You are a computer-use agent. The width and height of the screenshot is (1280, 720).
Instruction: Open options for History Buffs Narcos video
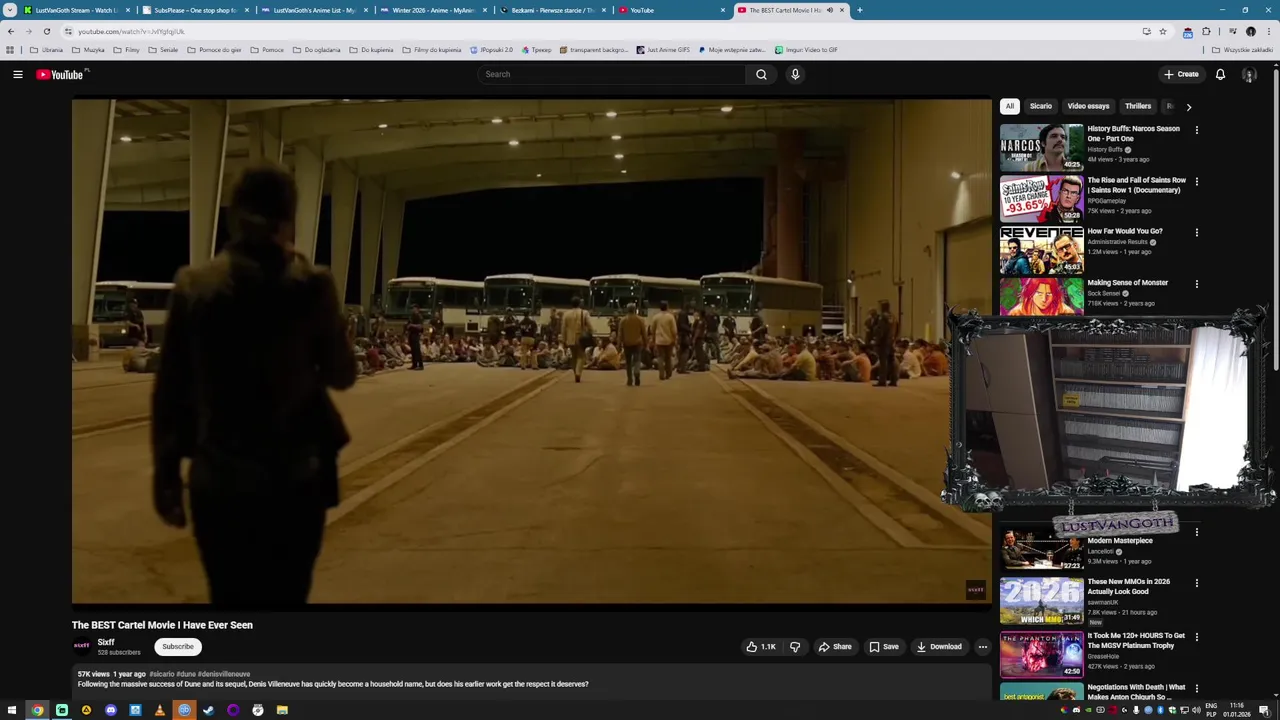coord(1196,129)
